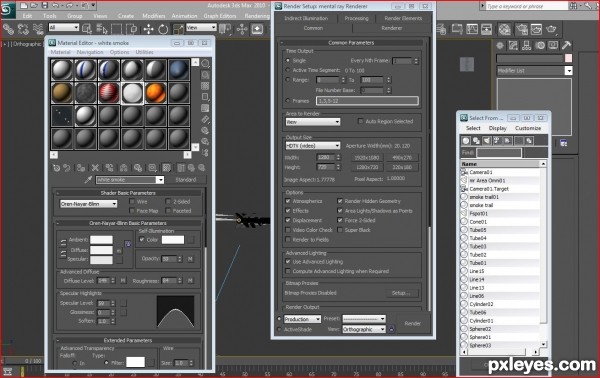Click the Hierarchy panel icon in command panel
Viewport: 600px width, 378px height.
tap(526, 46)
